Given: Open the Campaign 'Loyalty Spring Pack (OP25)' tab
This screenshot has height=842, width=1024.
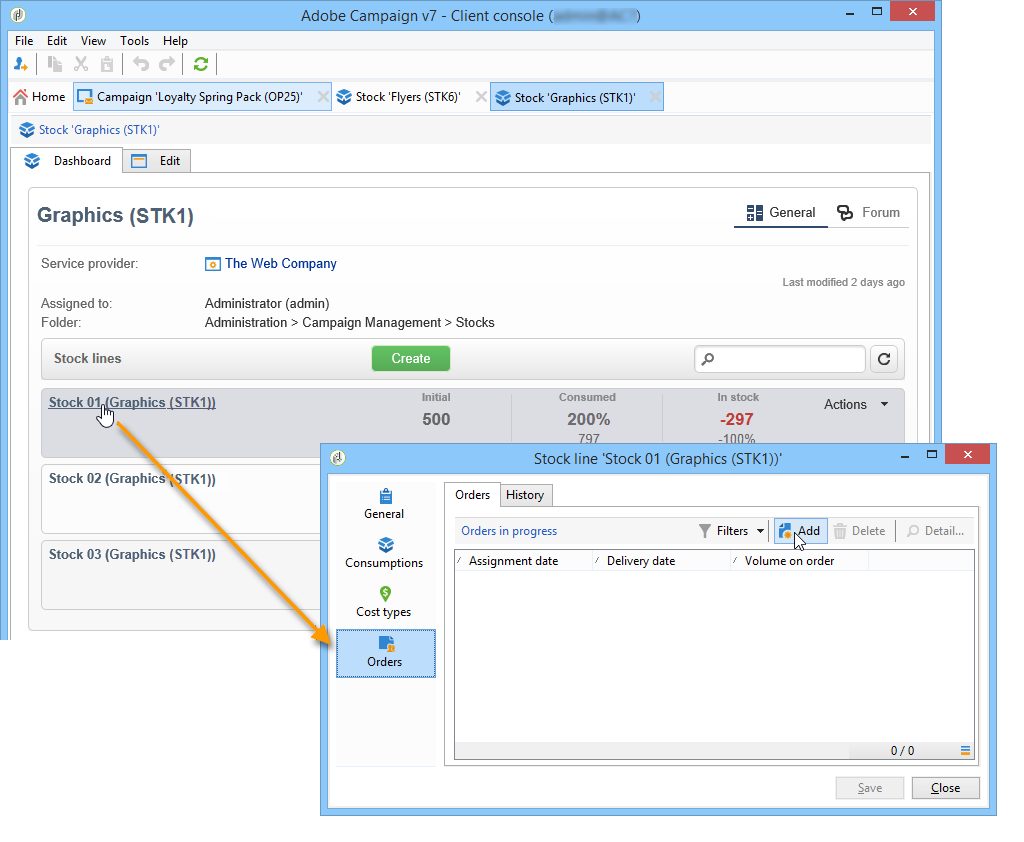Looking at the screenshot, I should (x=202, y=97).
